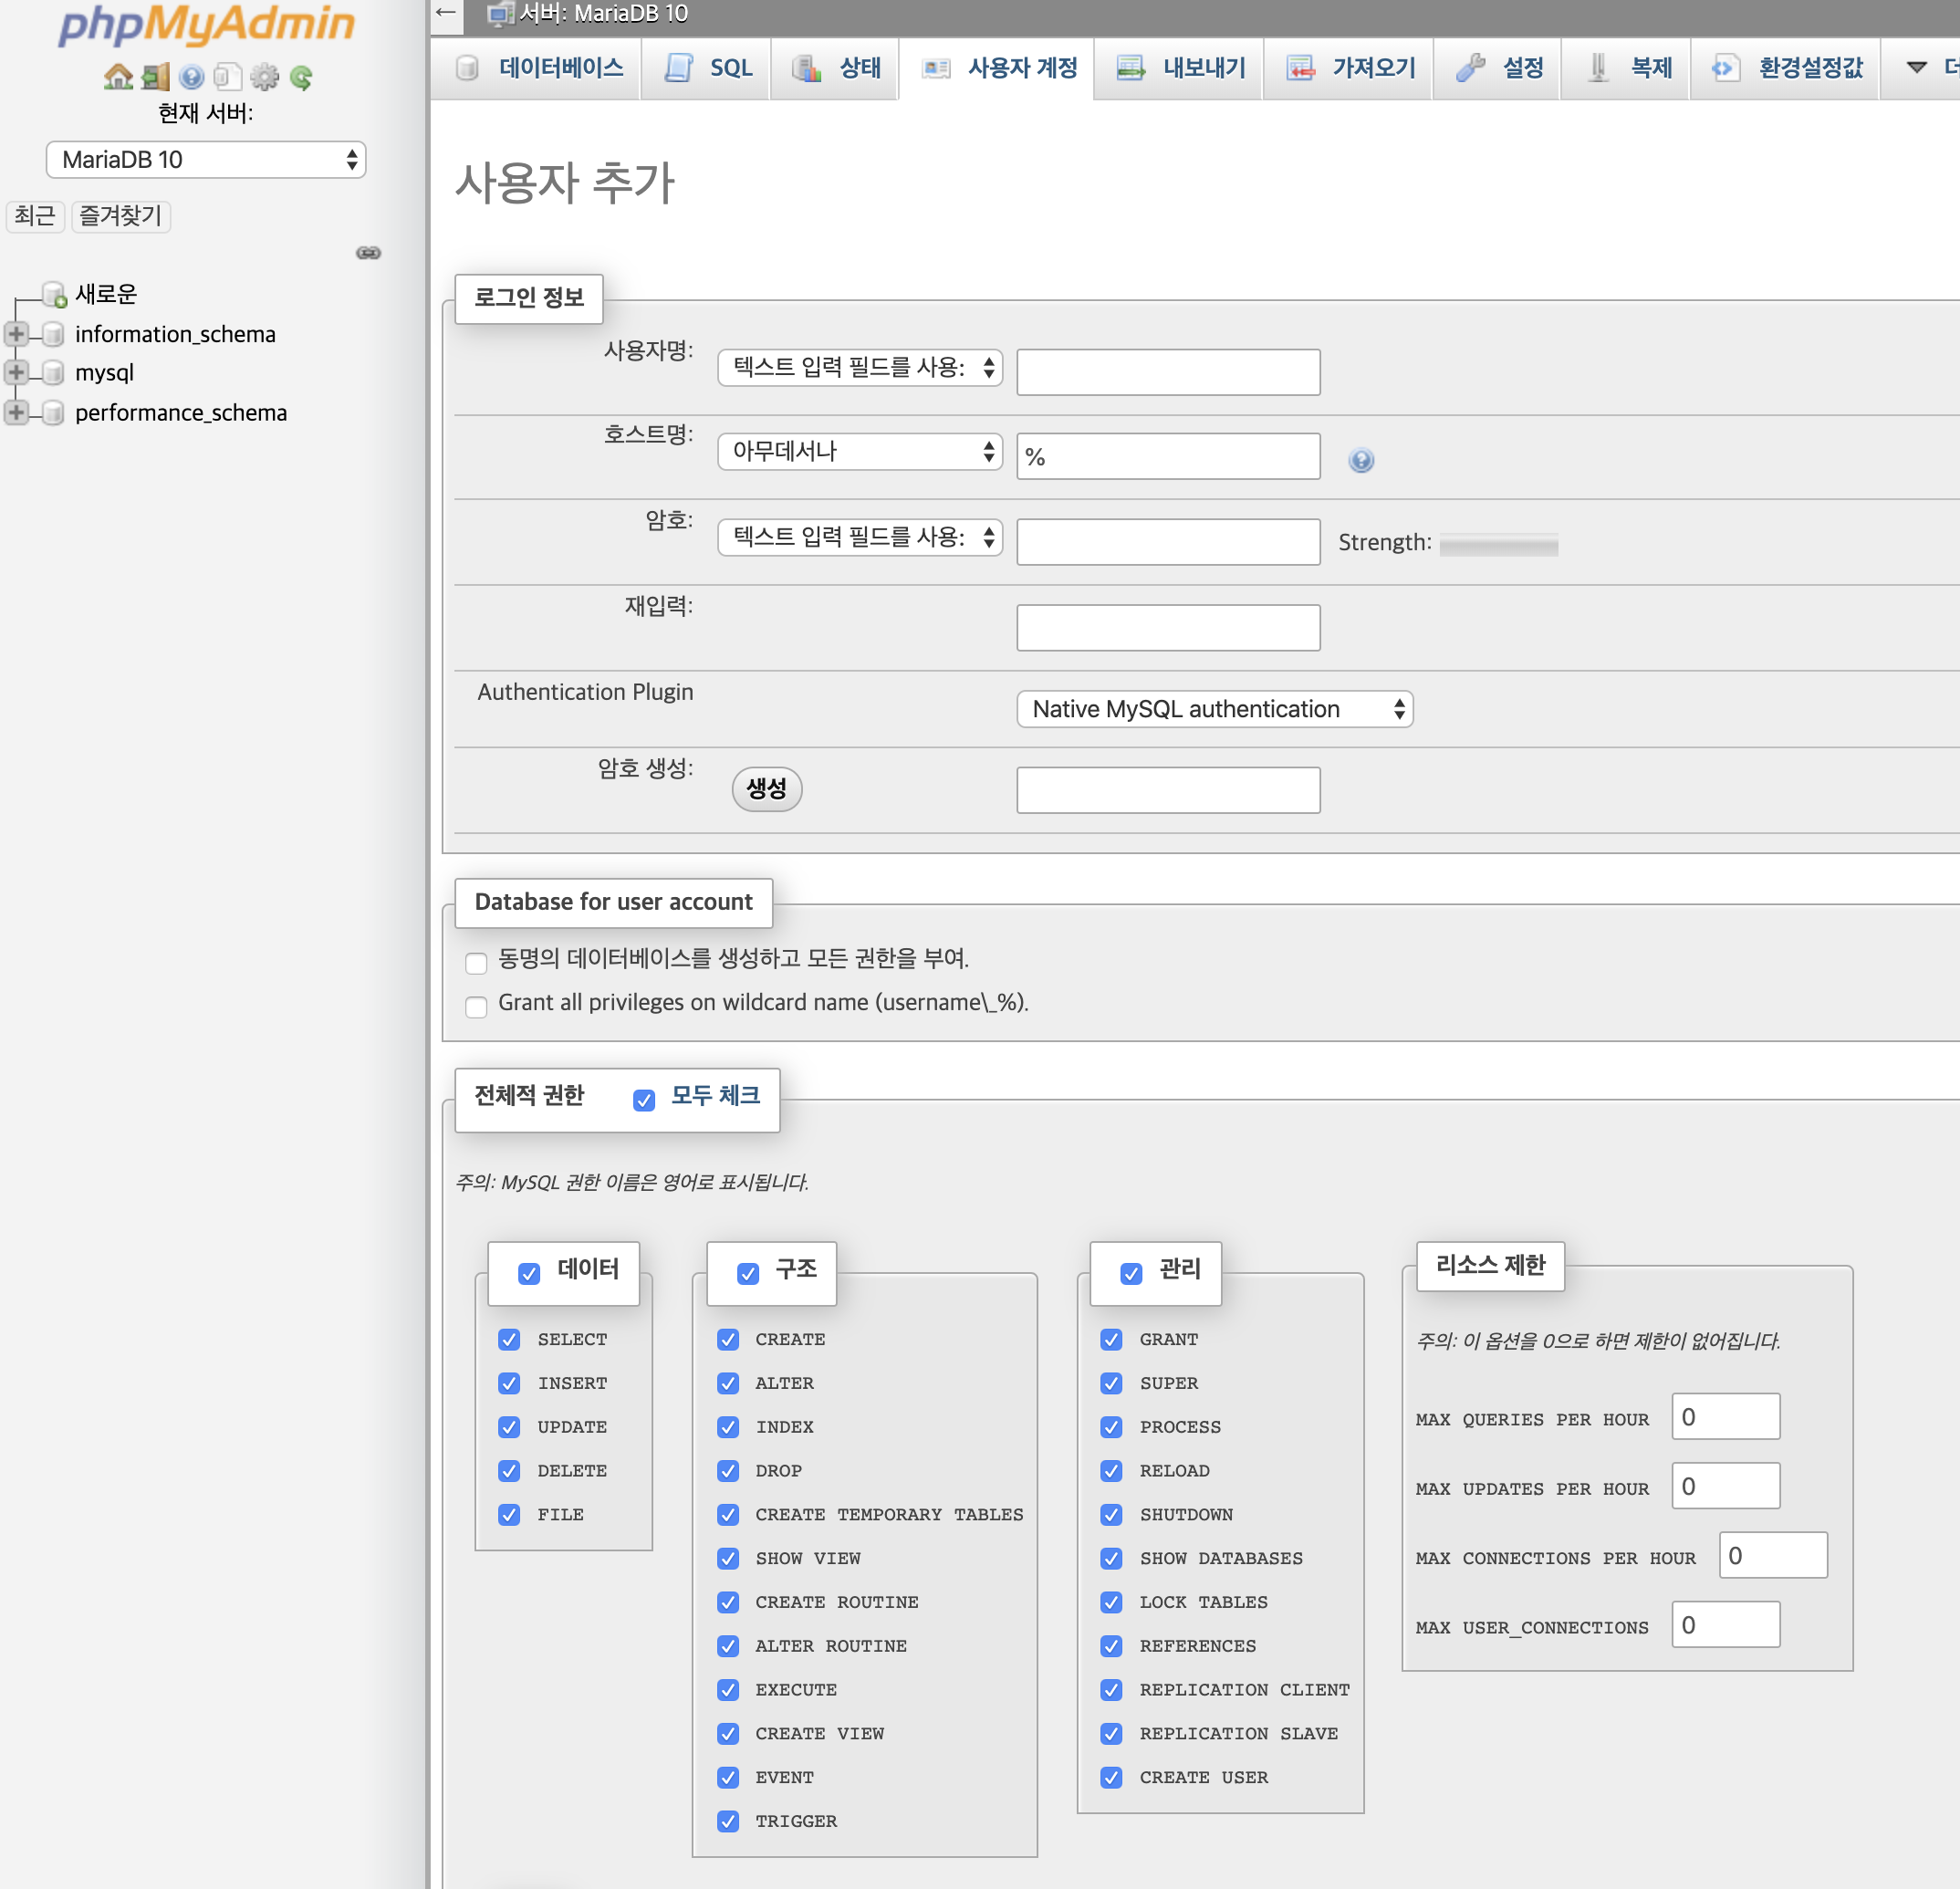Viewport: 1960px width, 1889px height.
Task: Click the password Strength meter bar
Action: click(x=1498, y=544)
